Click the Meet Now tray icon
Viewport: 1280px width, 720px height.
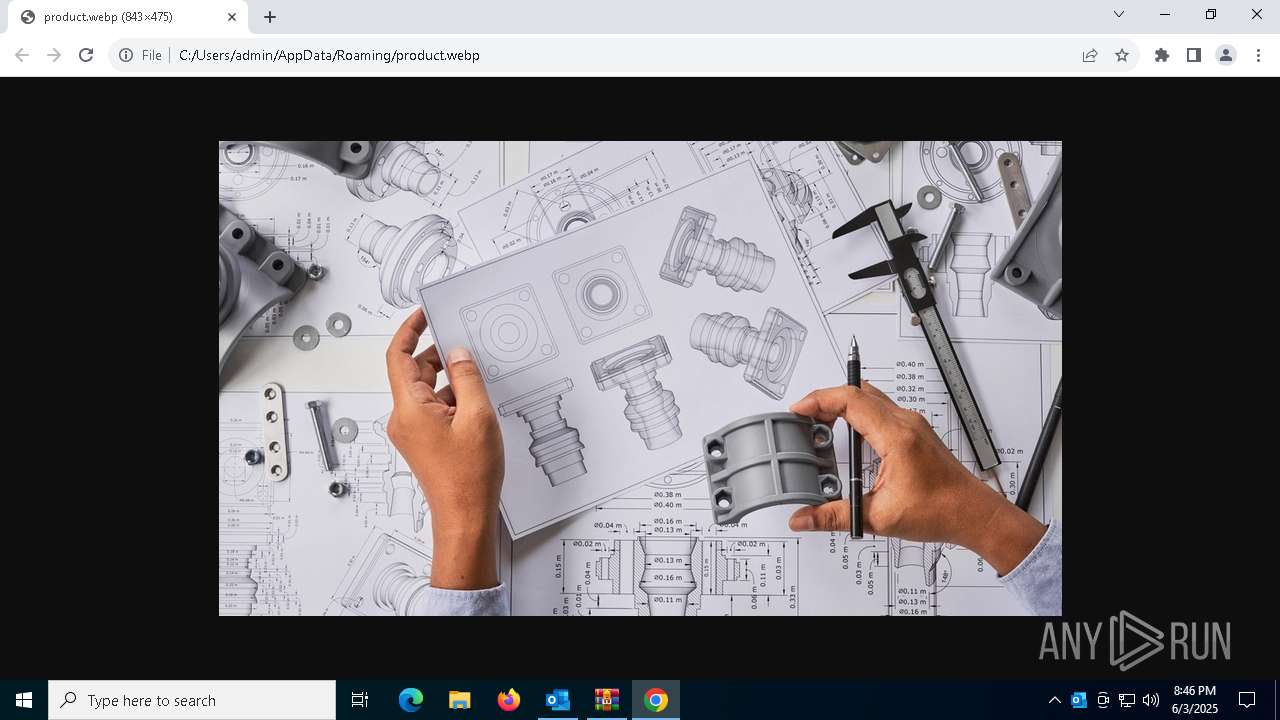pyautogui.click(x=1103, y=700)
